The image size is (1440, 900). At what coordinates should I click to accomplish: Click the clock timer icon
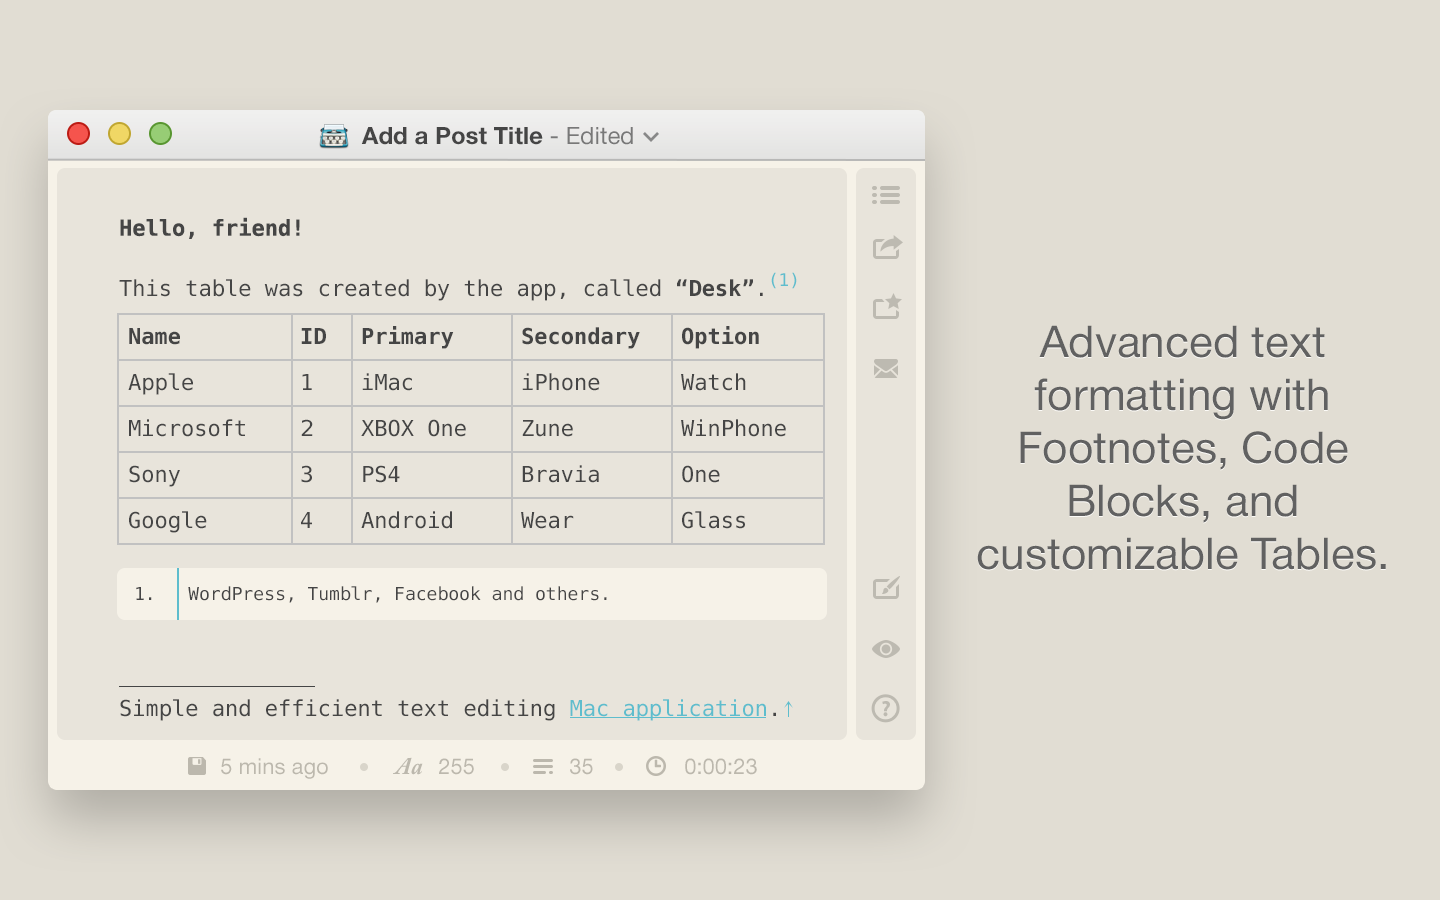tap(656, 766)
